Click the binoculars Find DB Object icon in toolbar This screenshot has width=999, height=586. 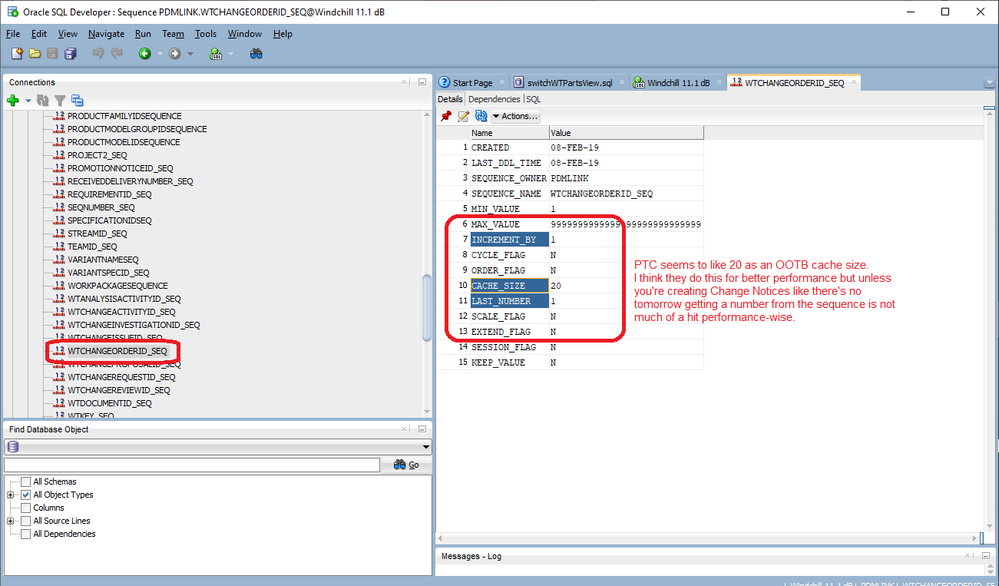pos(256,53)
